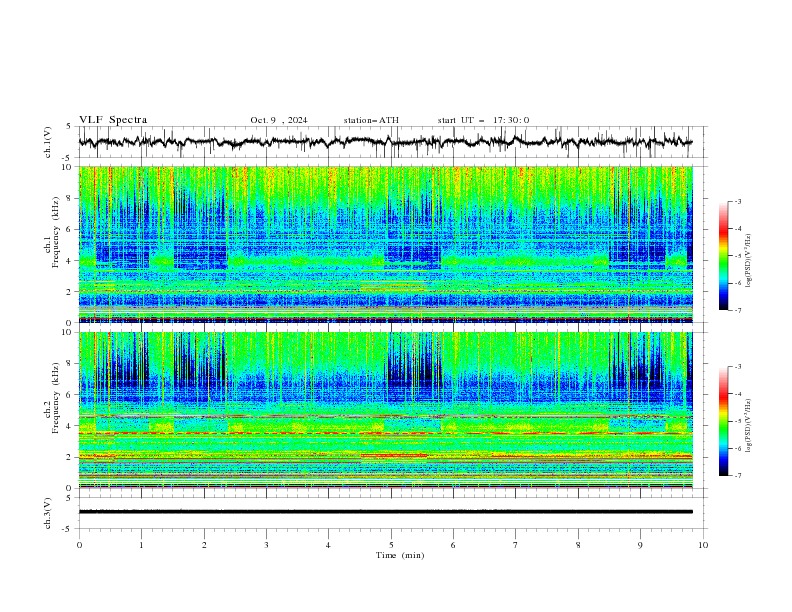The image size is (792, 612).
Task: Click the "ch.1(V)" waveform axis label
Action: (48, 142)
